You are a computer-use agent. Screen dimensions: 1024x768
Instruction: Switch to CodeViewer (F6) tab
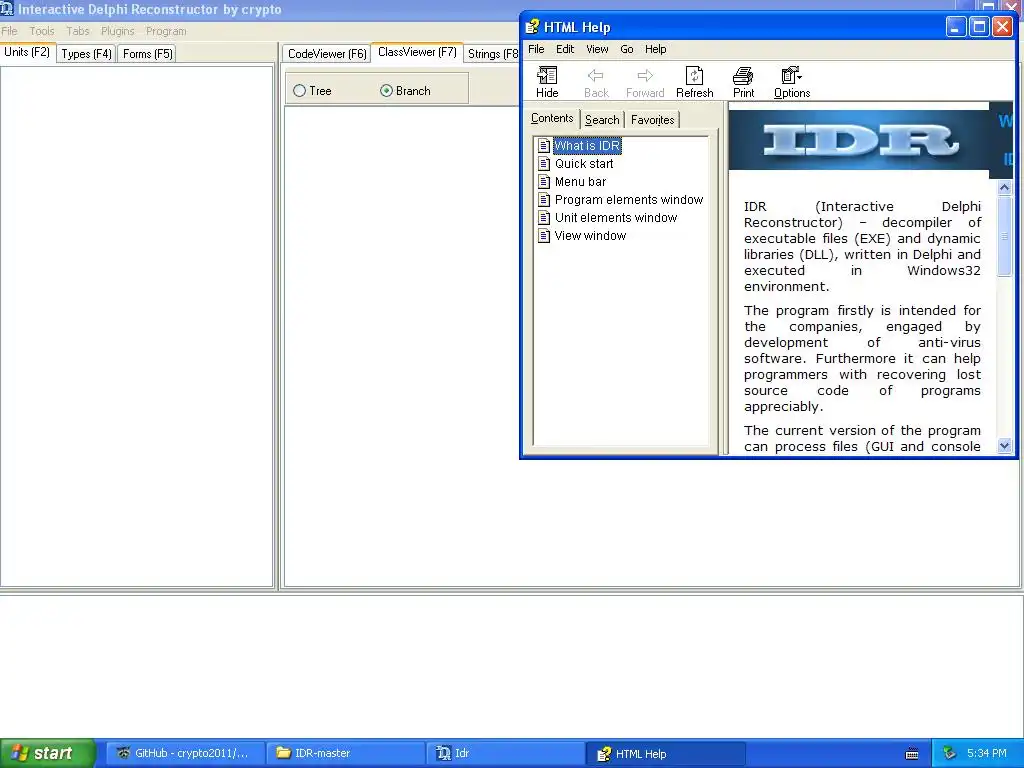tap(327, 54)
